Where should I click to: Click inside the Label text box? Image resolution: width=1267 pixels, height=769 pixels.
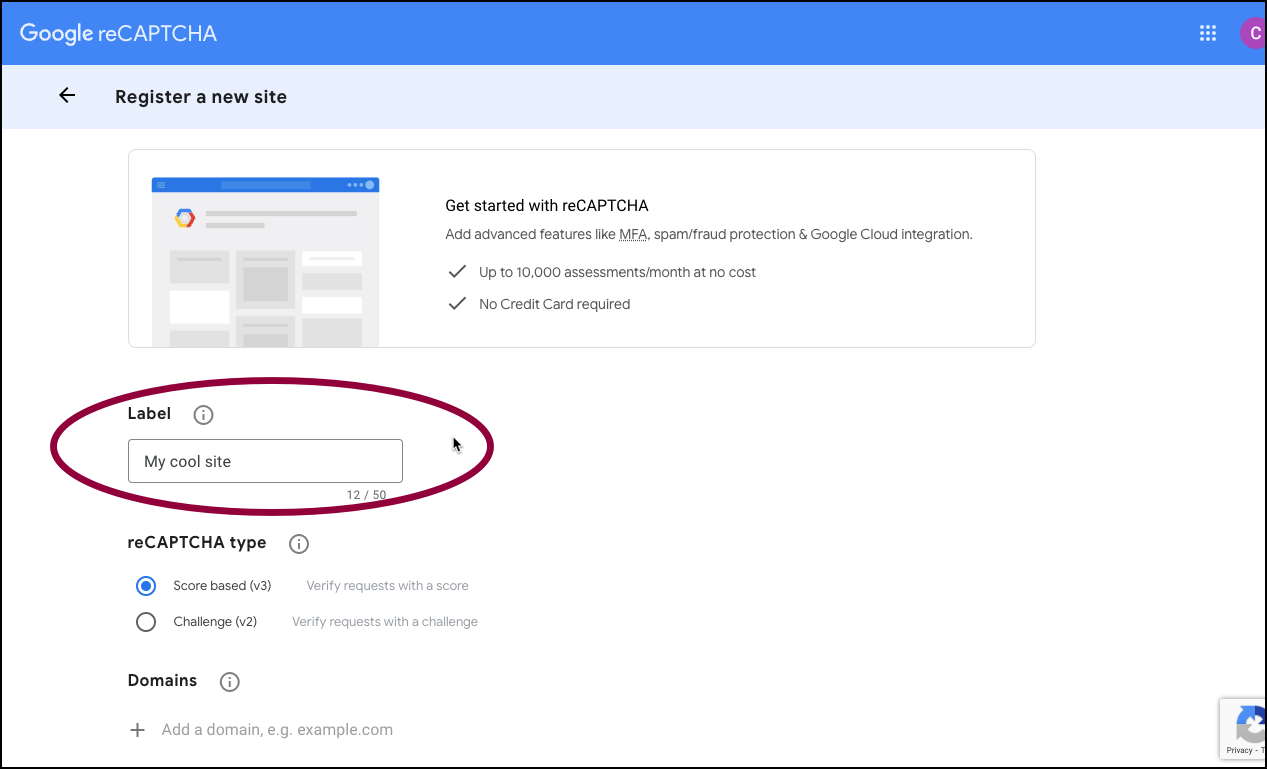265,460
